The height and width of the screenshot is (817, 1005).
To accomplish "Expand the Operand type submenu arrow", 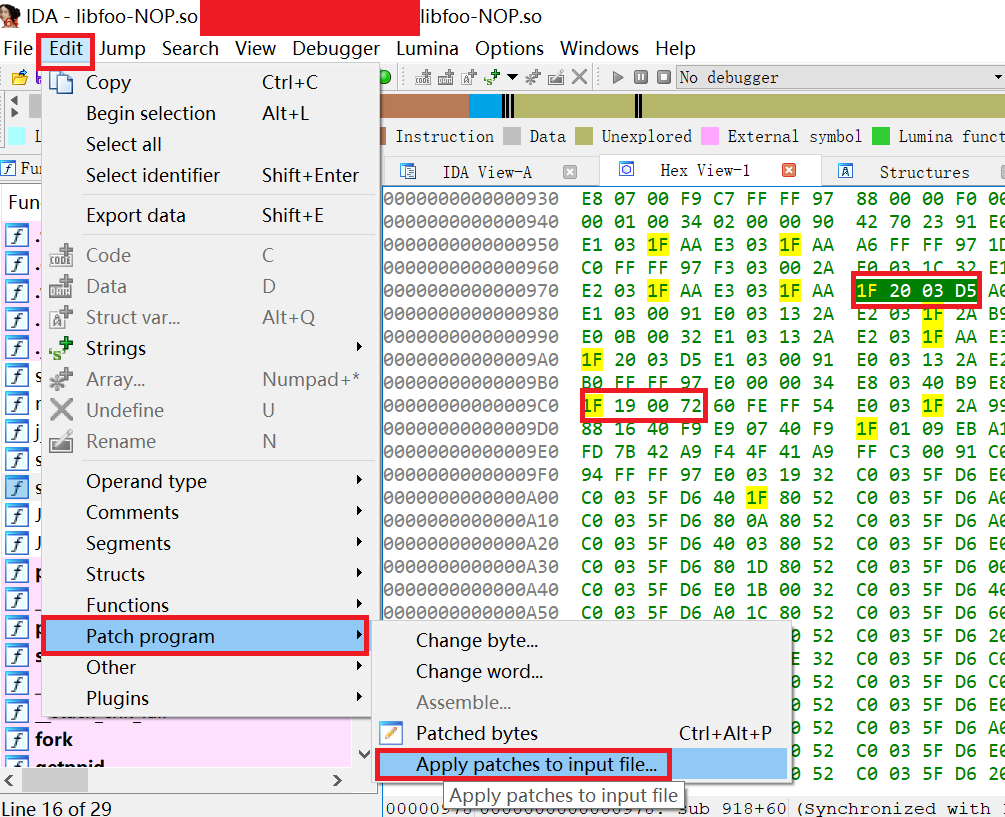I will [360, 480].
